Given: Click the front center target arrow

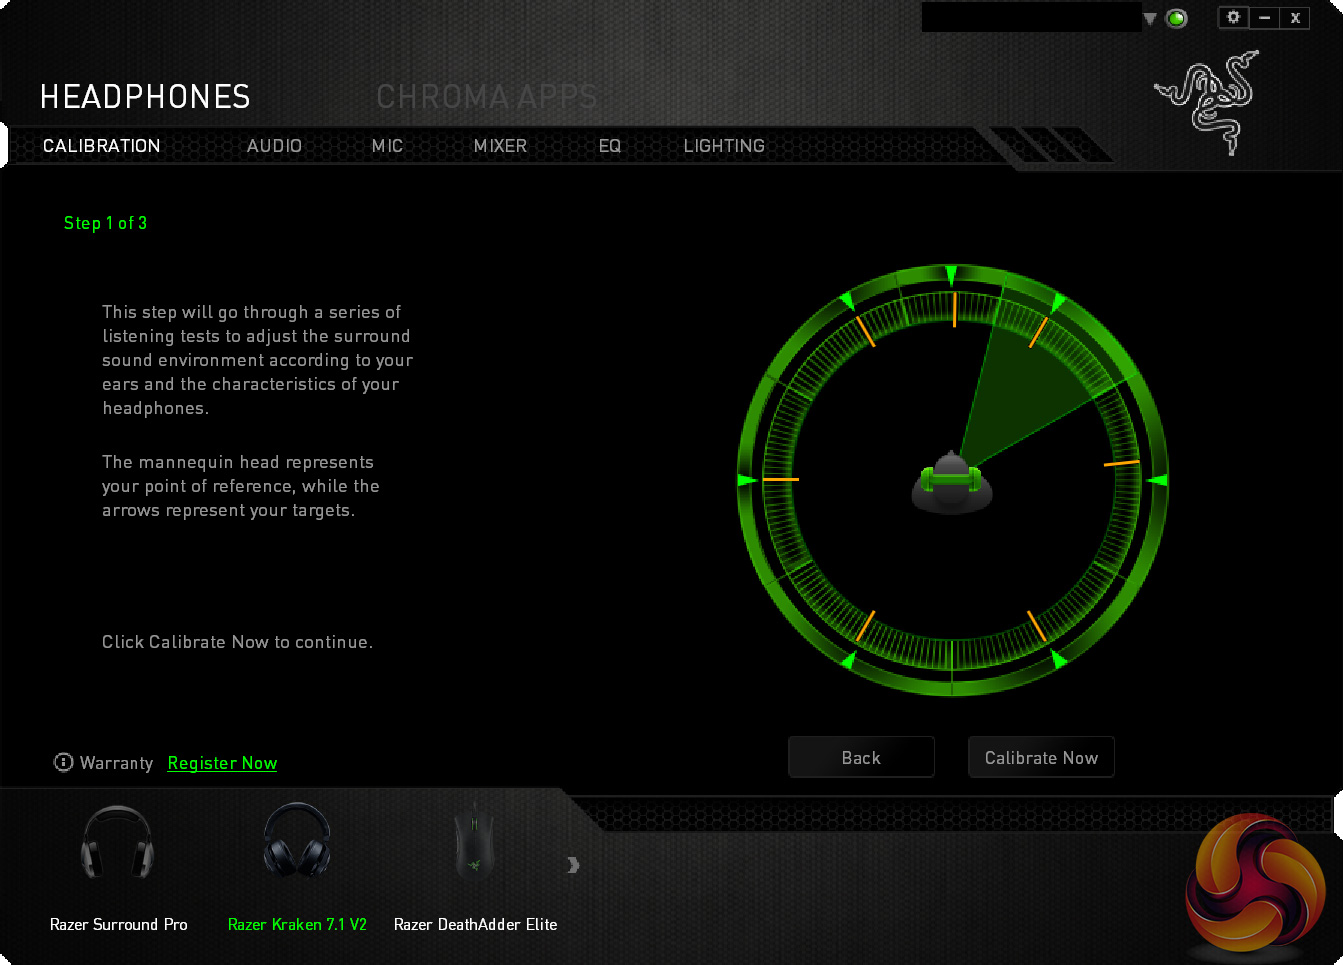Looking at the screenshot, I should (x=951, y=275).
